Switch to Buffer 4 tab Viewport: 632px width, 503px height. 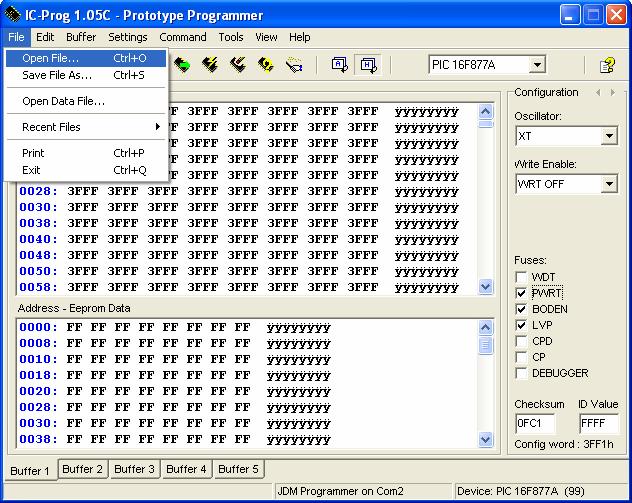click(186, 469)
